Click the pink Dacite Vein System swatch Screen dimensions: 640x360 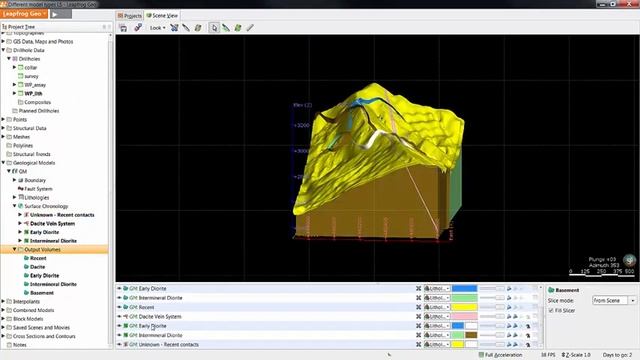[x=464, y=316]
